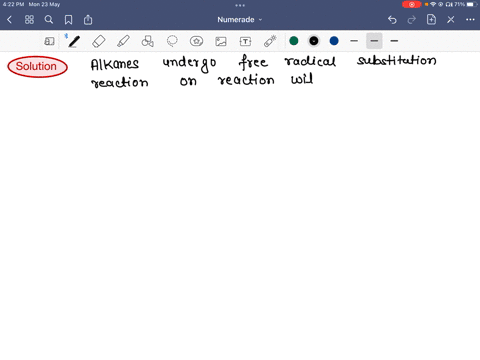Image resolution: width=480 pixels, height=360 pixels.
Task: Tap the handwritten word 'radical'
Action: (310, 61)
